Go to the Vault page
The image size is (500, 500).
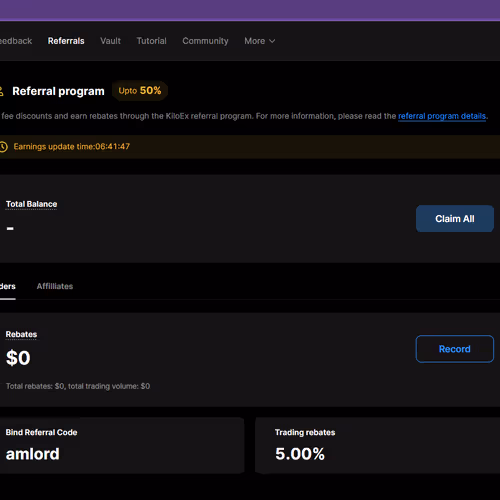click(x=110, y=41)
